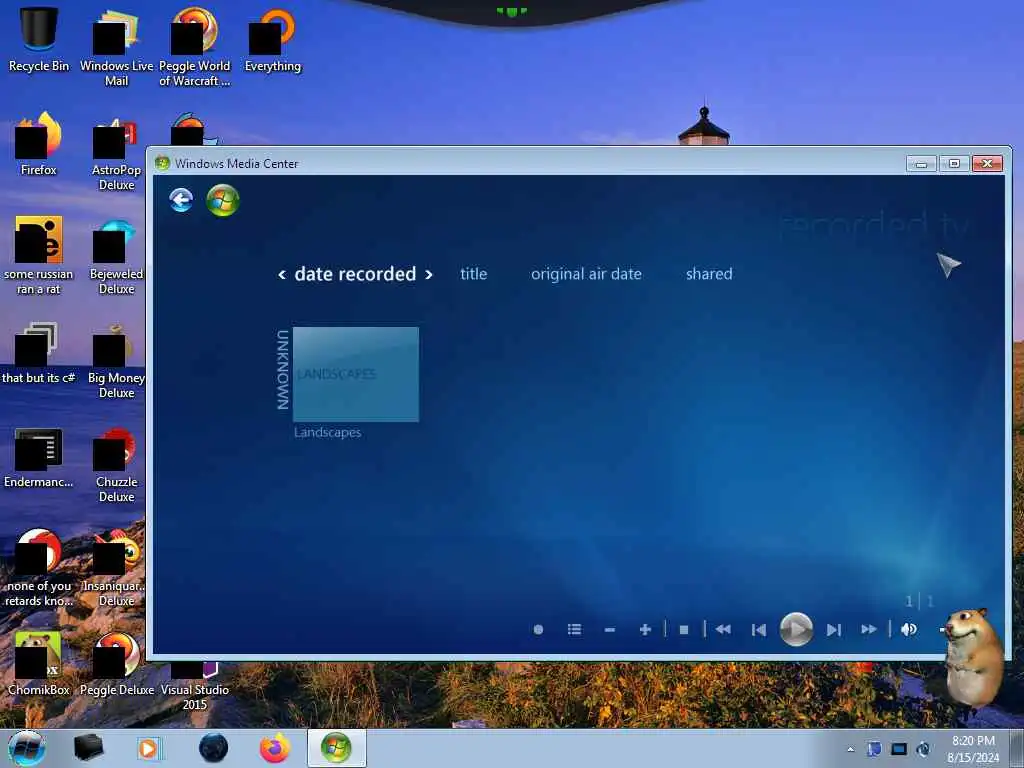Viewport: 1024px width, 768px height.
Task: Open the Everything desktop shortcut
Action: coord(273,38)
